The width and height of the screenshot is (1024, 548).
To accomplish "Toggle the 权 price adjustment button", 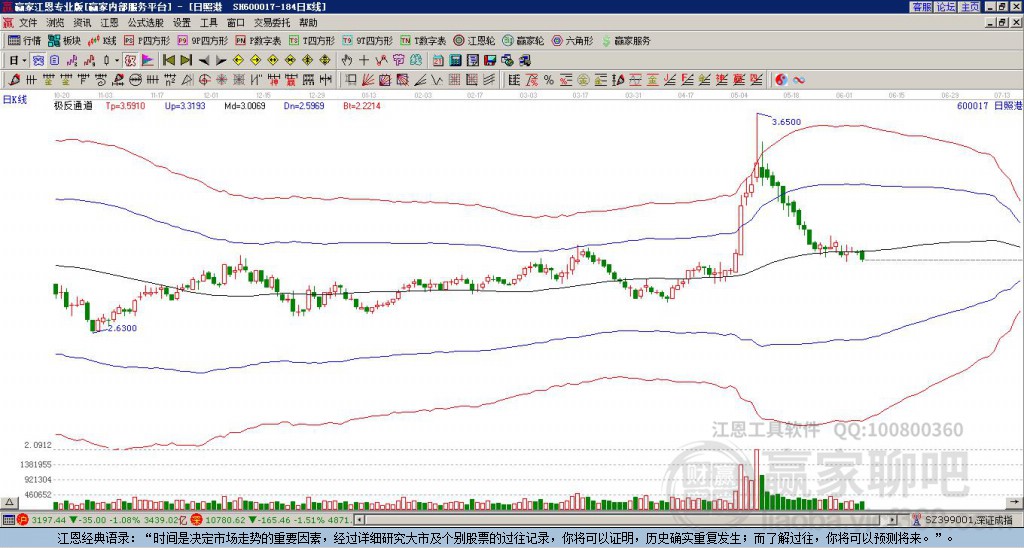I will point(130,61).
